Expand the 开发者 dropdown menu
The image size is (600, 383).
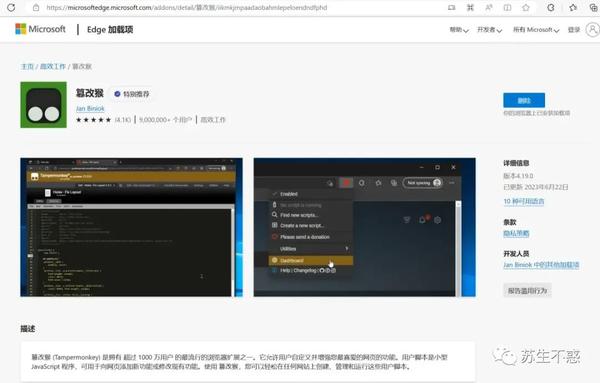489,30
